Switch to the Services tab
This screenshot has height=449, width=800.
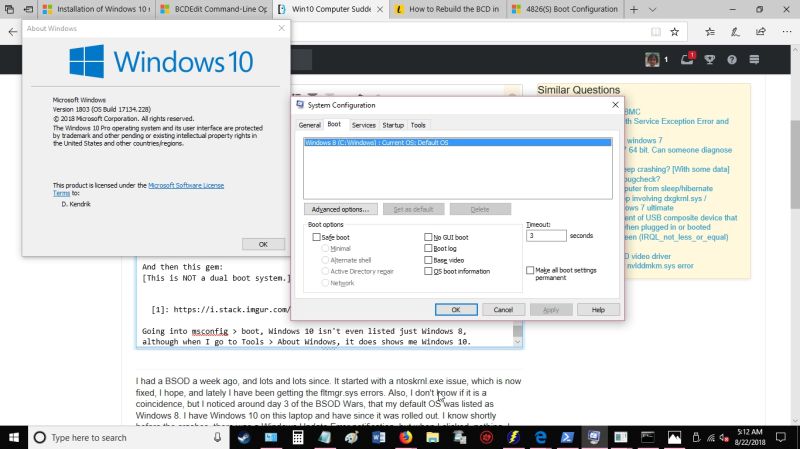[363, 125]
